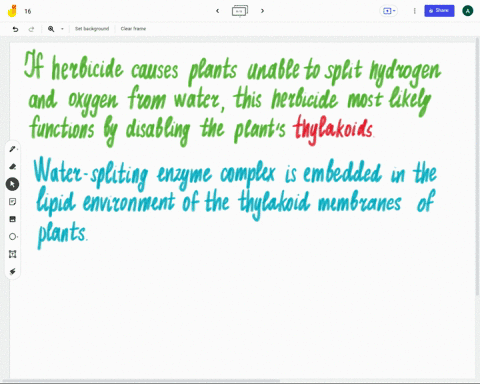The height and width of the screenshot is (384, 480).
Task: Open the present to meeting dropdown
Action: (x=389, y=11)
